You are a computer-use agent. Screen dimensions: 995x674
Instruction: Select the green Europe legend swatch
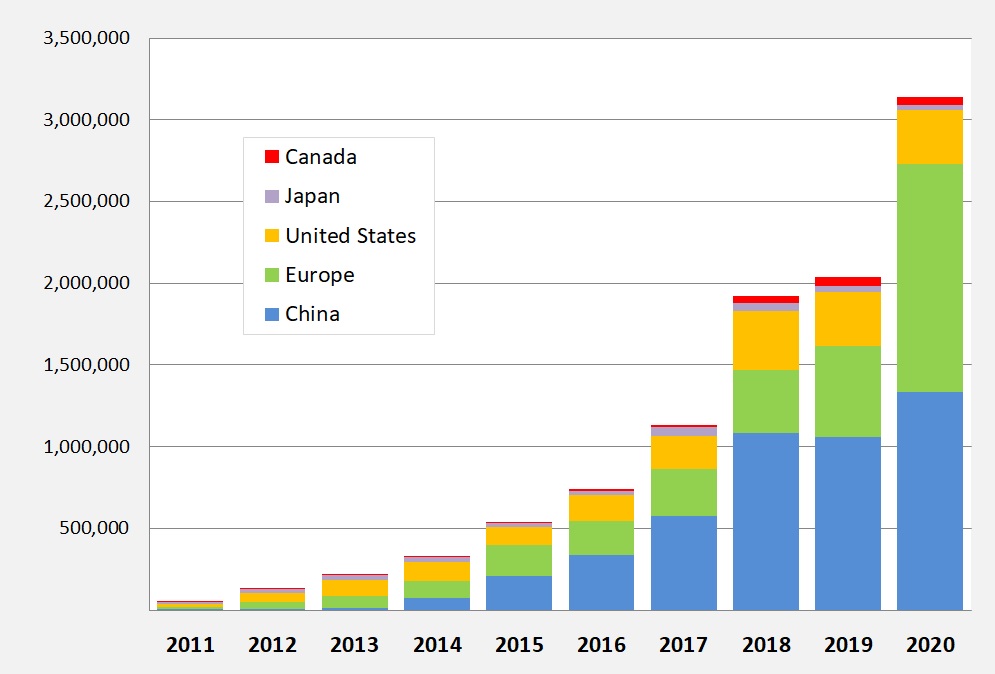[x=271, y=275]
